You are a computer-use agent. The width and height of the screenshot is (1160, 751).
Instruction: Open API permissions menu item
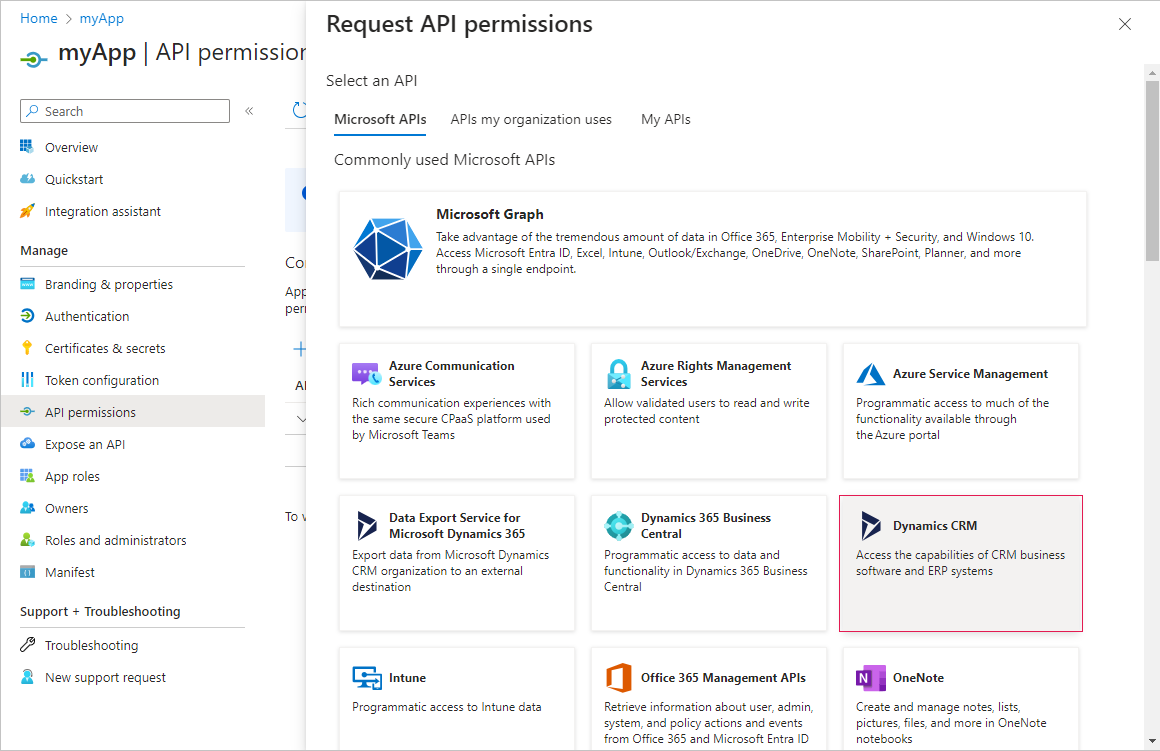tap(133, 411)
